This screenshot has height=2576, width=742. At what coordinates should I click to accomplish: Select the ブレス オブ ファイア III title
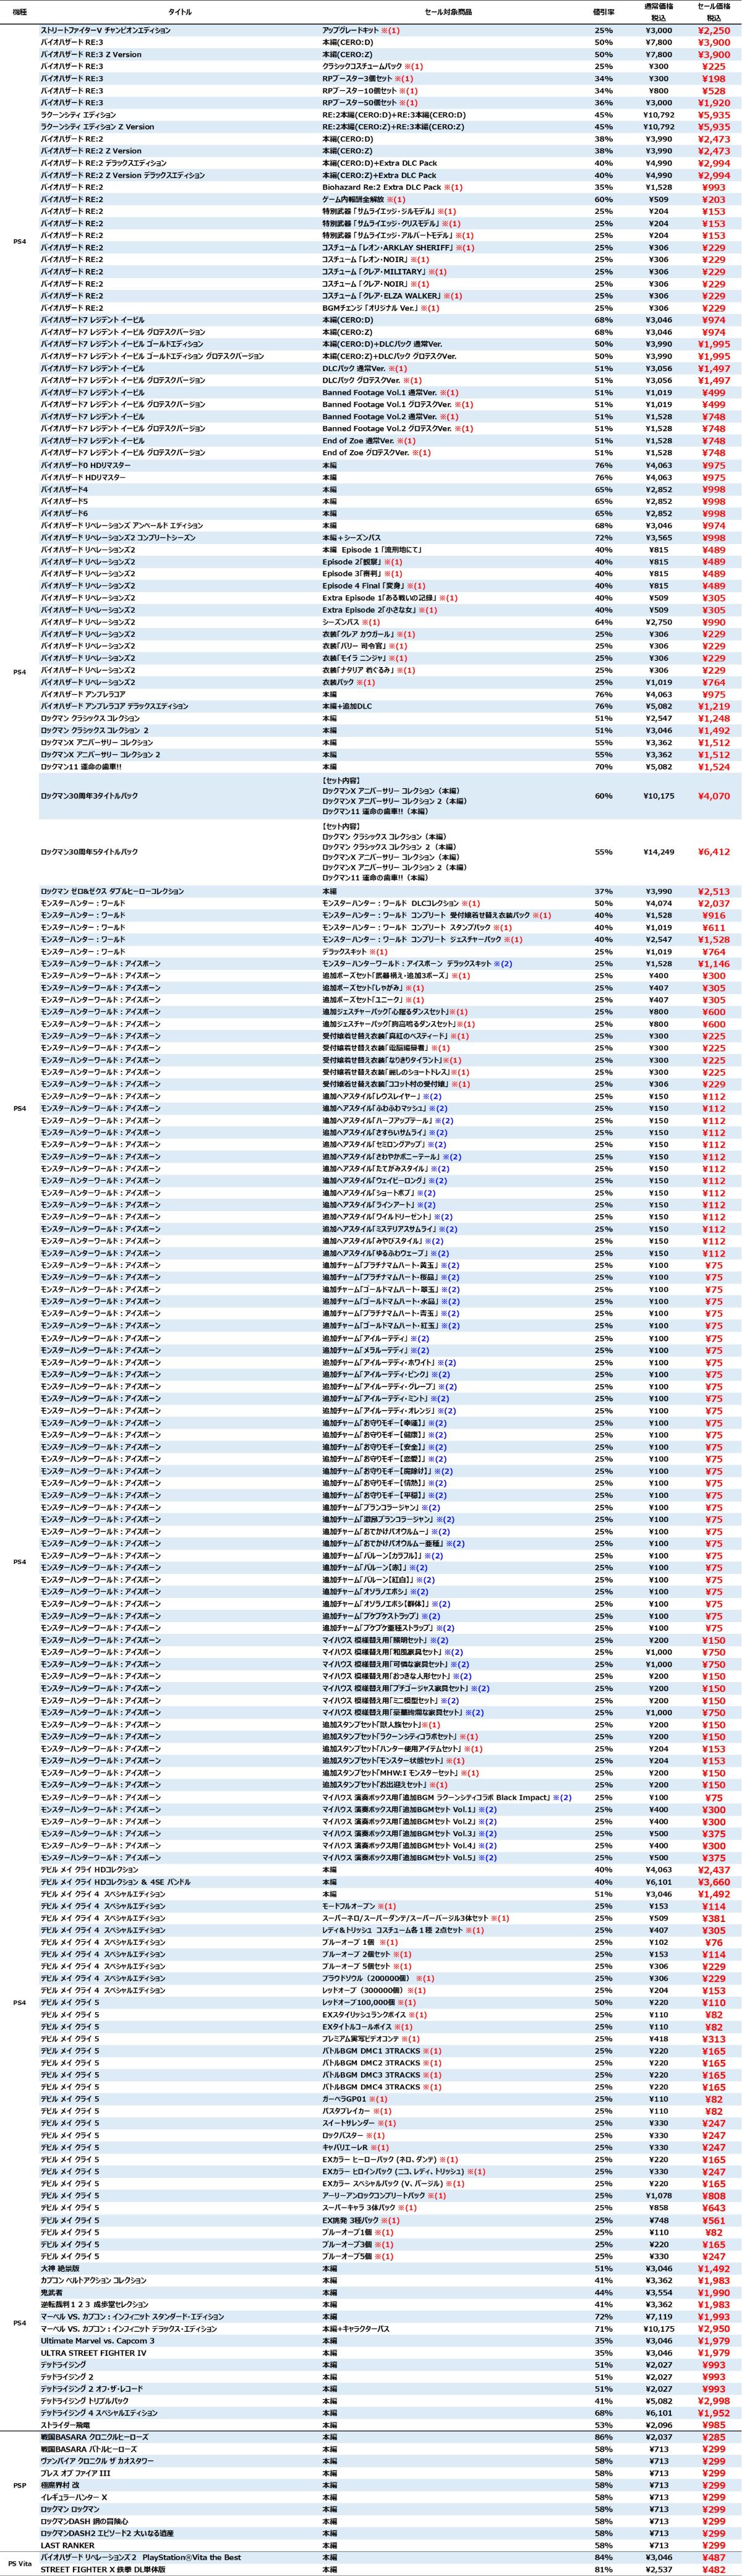pyautogui.click(x=75, y=2473)
